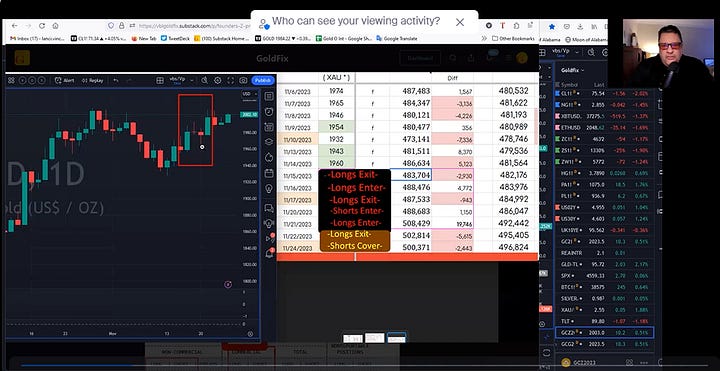Open the calendar sidebar icon

point(269,173)
